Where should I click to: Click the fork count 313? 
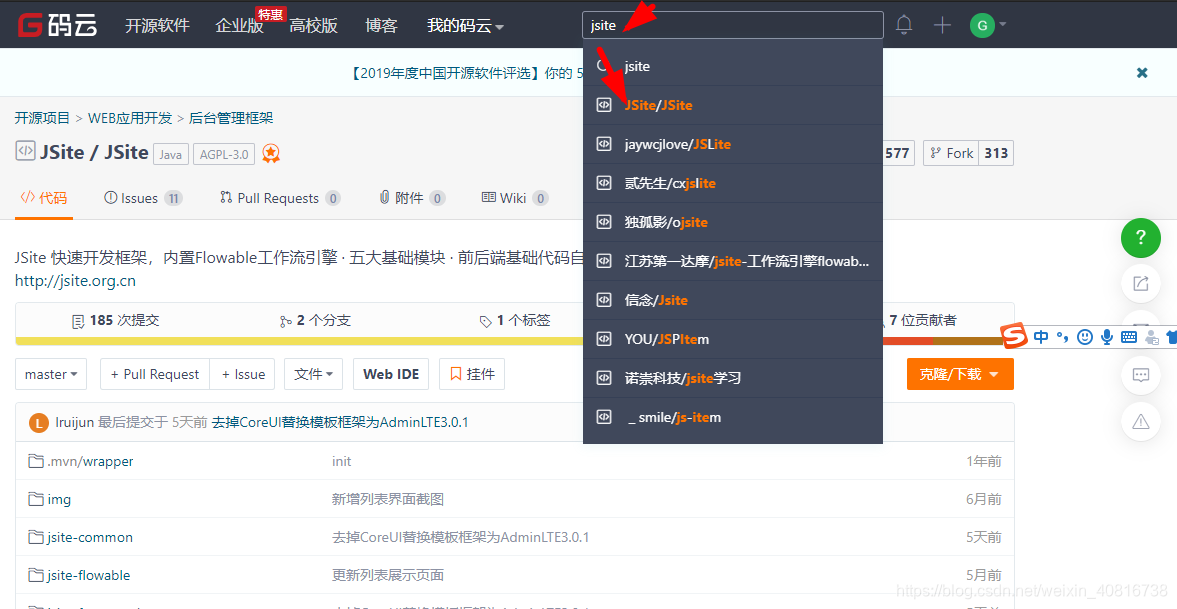pyautogui.click(x=996, y=153)
